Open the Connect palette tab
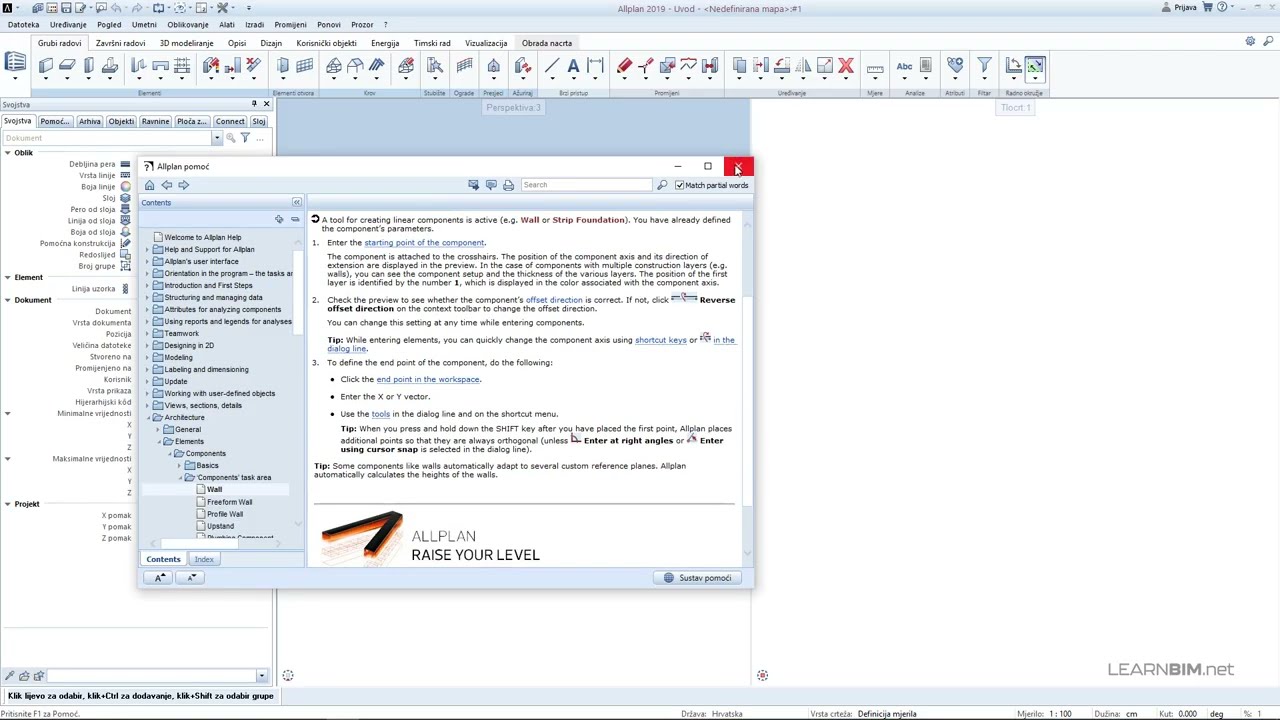 pyautogui.click(x=230, y=121)
